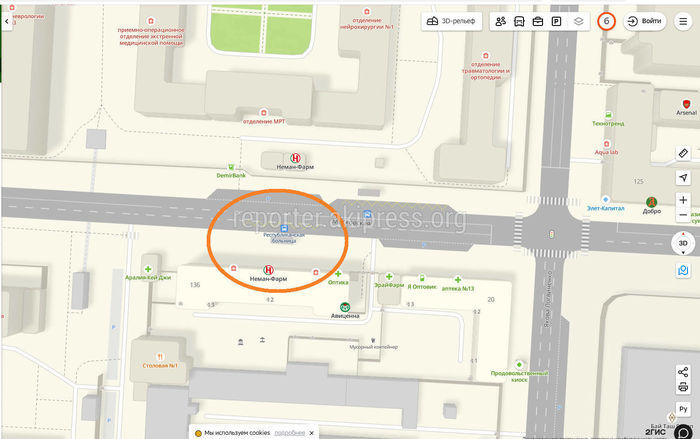700x439 pixels.
Task: Show parking layer with P icon
Action: click(556, 21)
